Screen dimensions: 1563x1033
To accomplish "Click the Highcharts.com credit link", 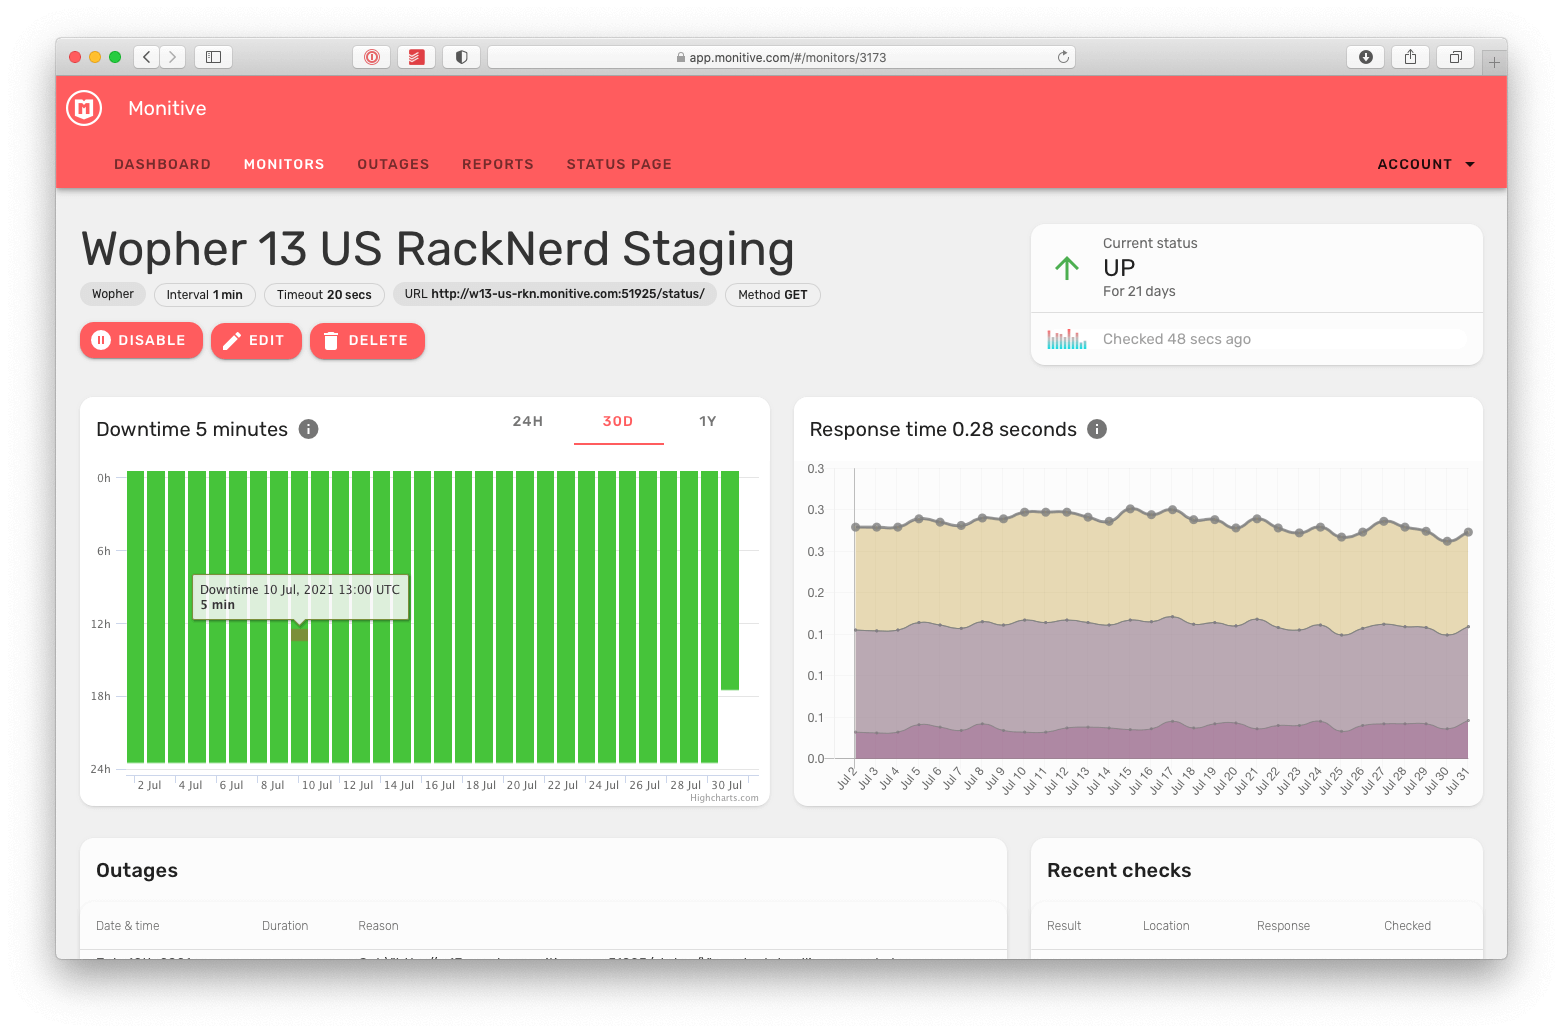I will (724, 798).
